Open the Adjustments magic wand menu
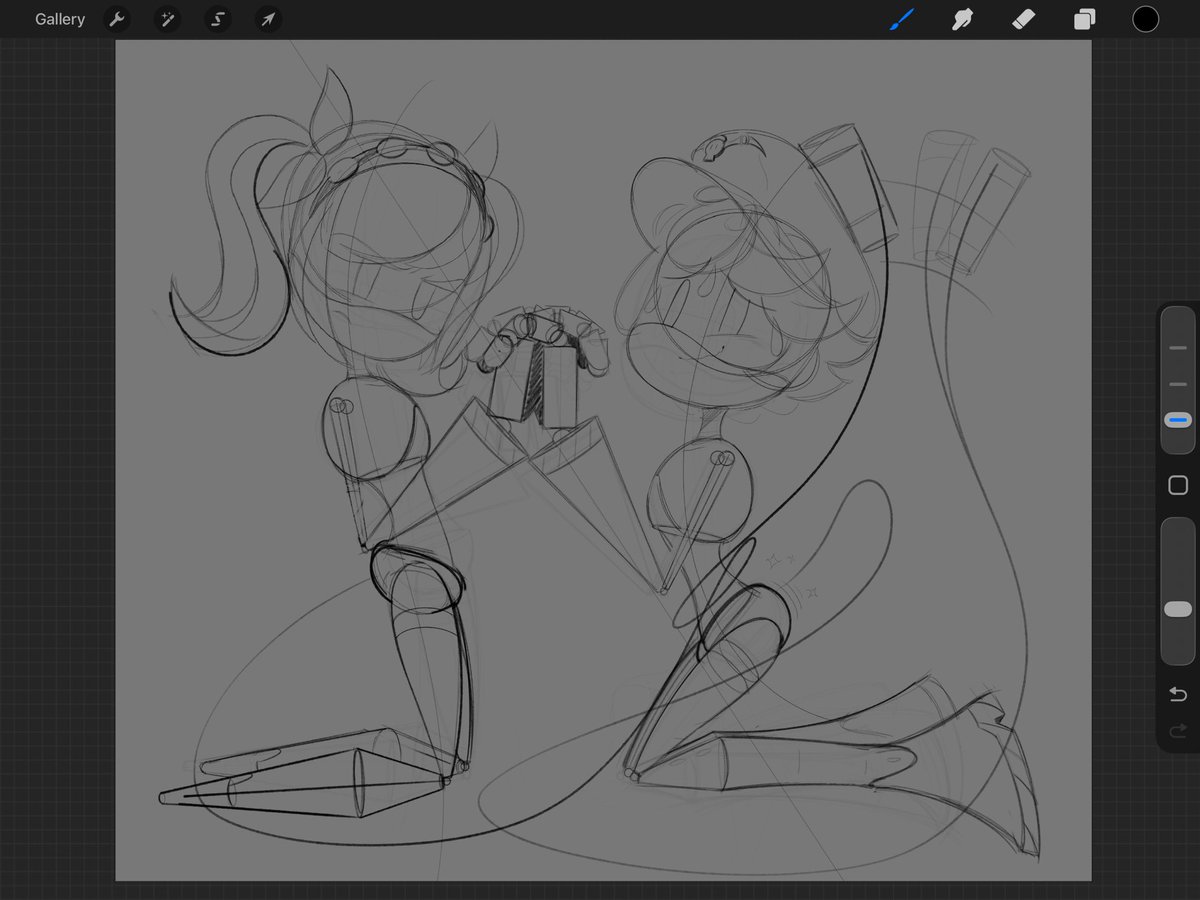The image size is (1200, 900). tap(167, 19)
